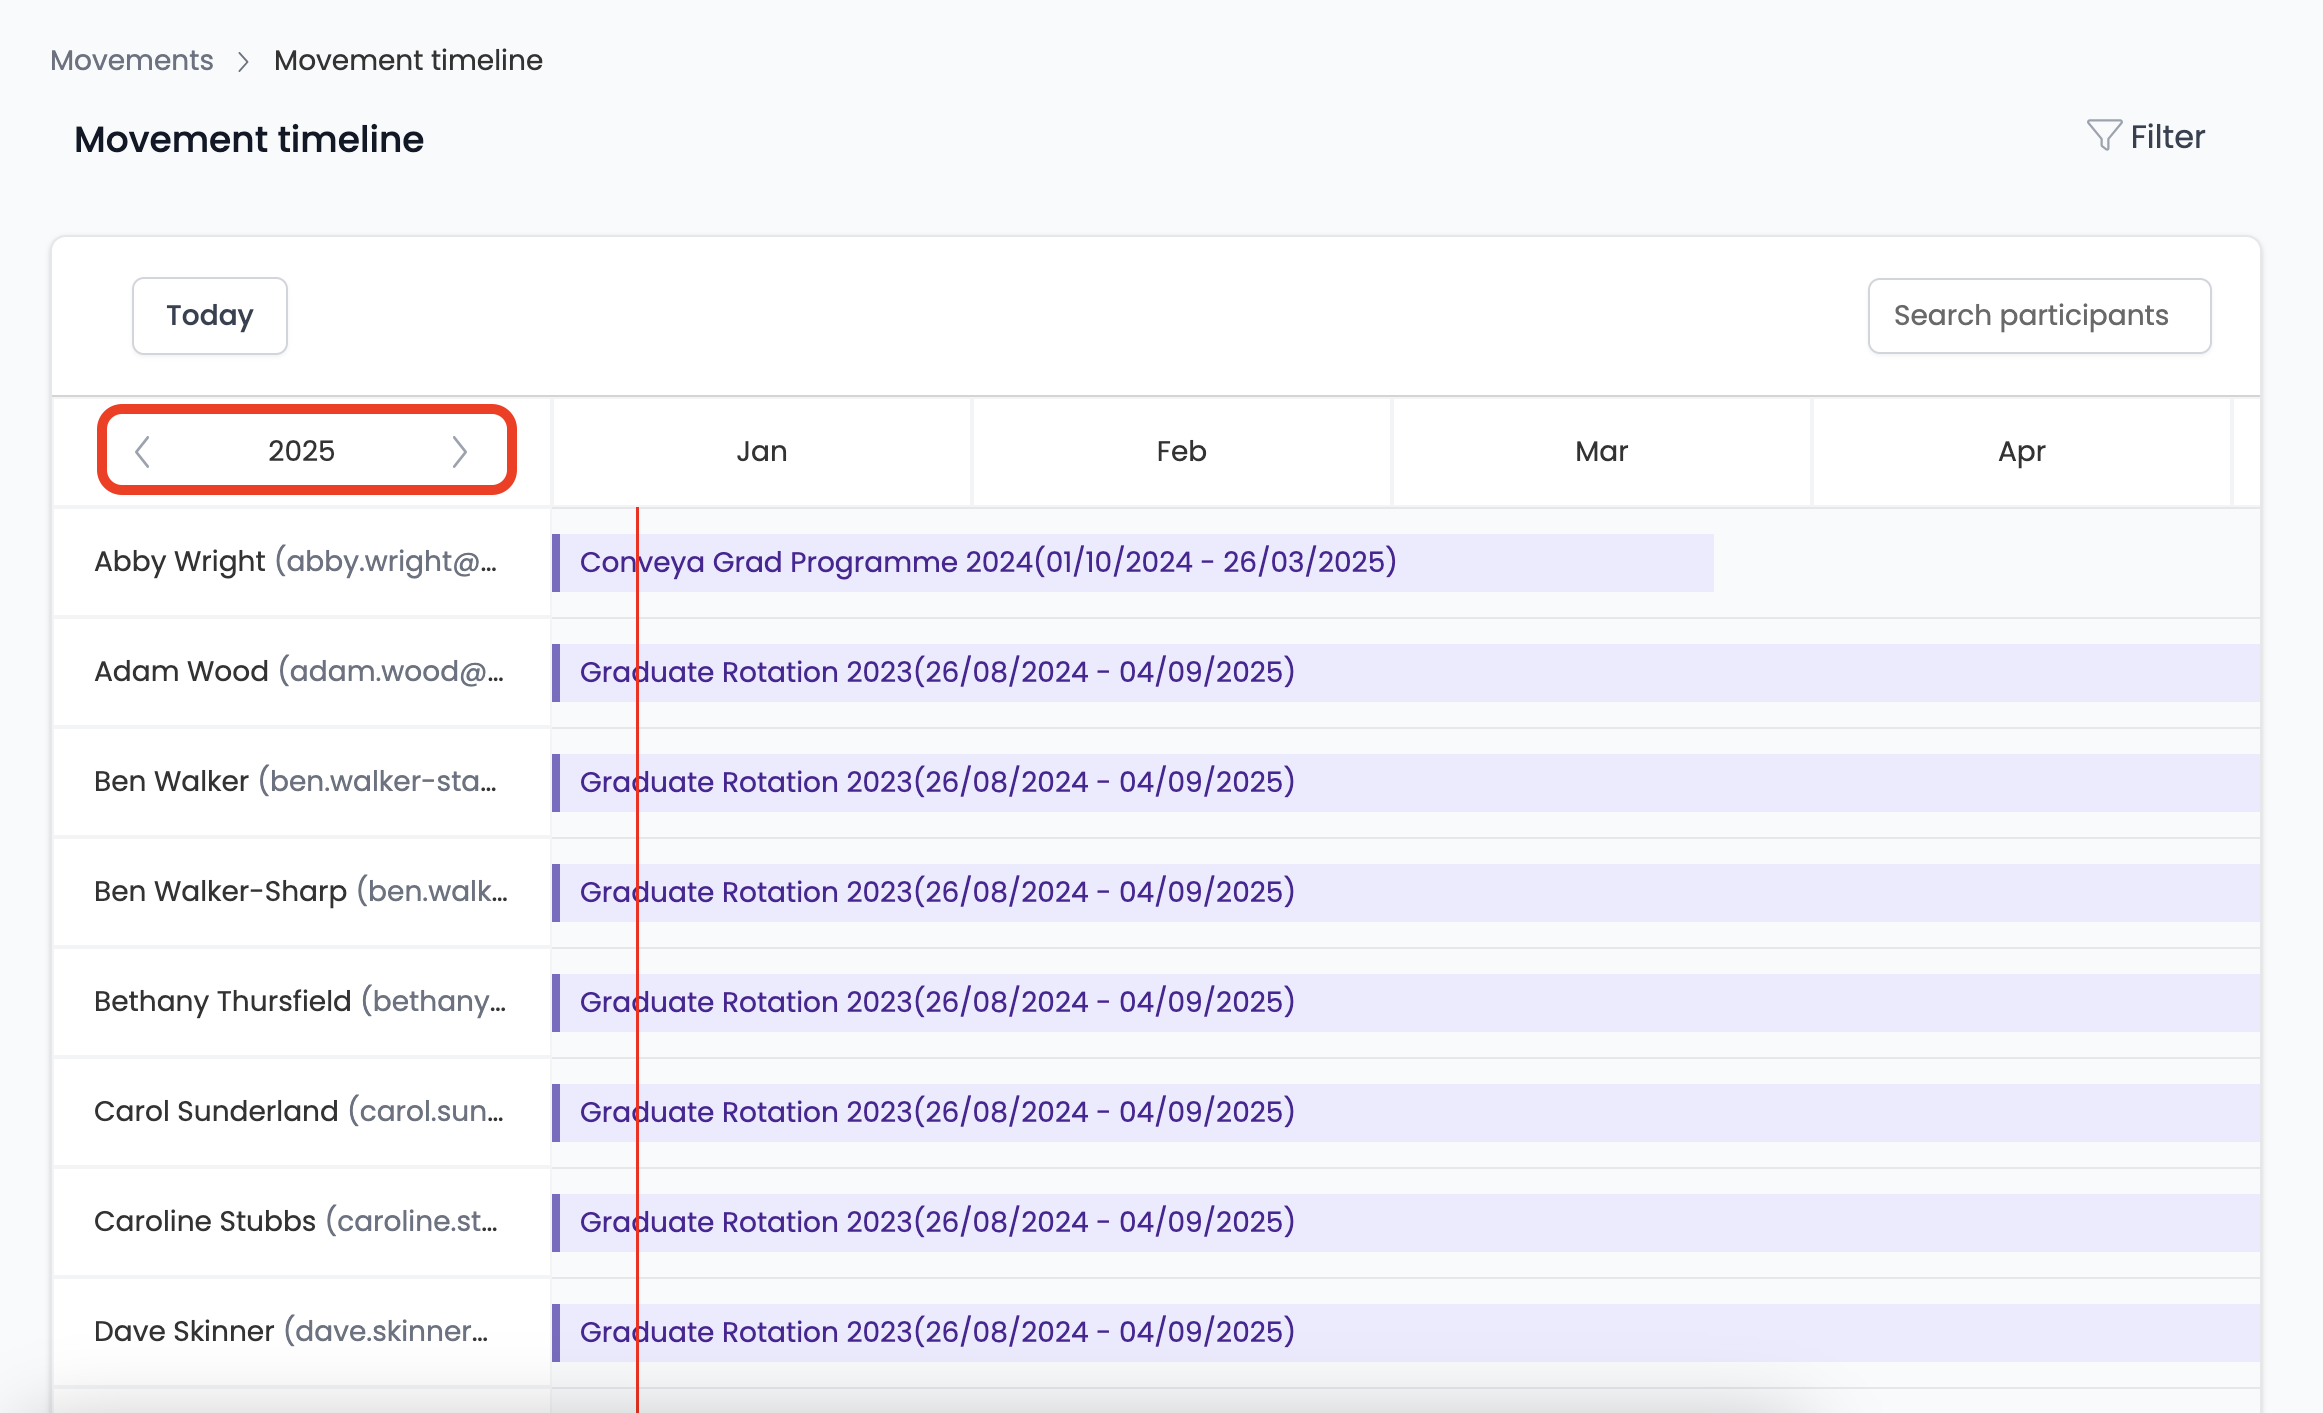Open Carol Sunderland participant row

pyautogui.click(x=301, y=1112)
